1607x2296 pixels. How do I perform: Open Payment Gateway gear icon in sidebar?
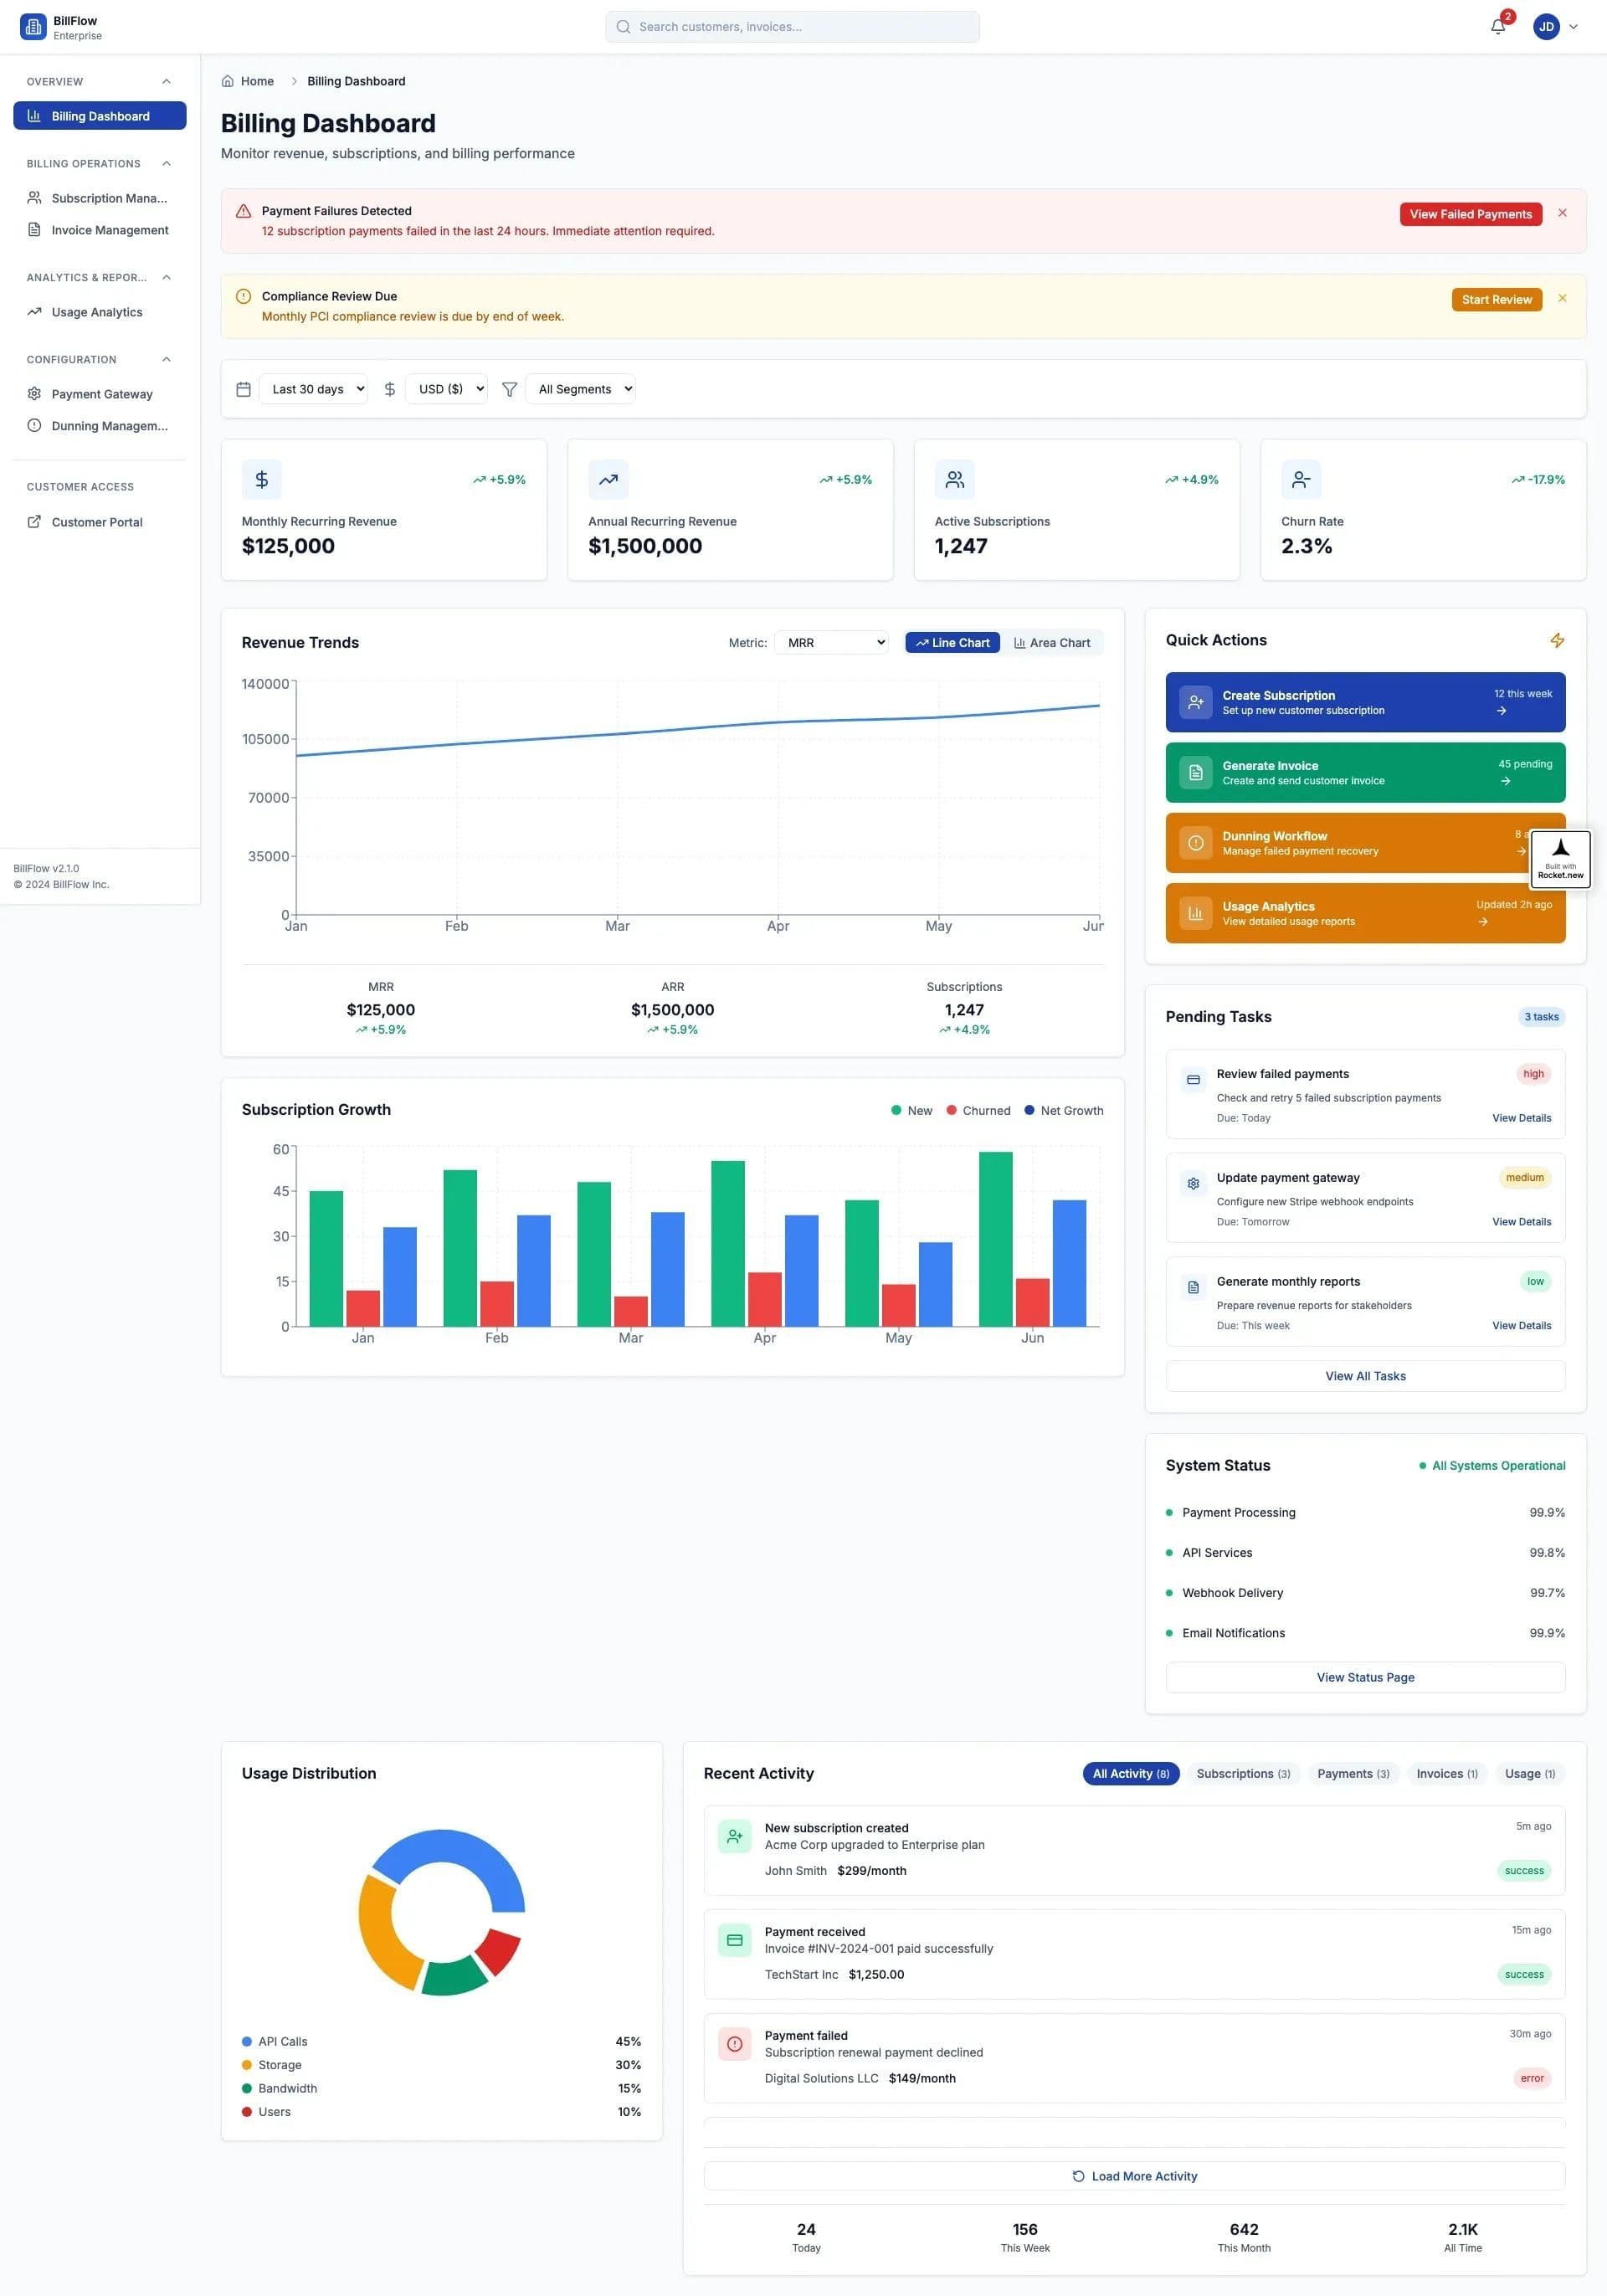point(34,394)
